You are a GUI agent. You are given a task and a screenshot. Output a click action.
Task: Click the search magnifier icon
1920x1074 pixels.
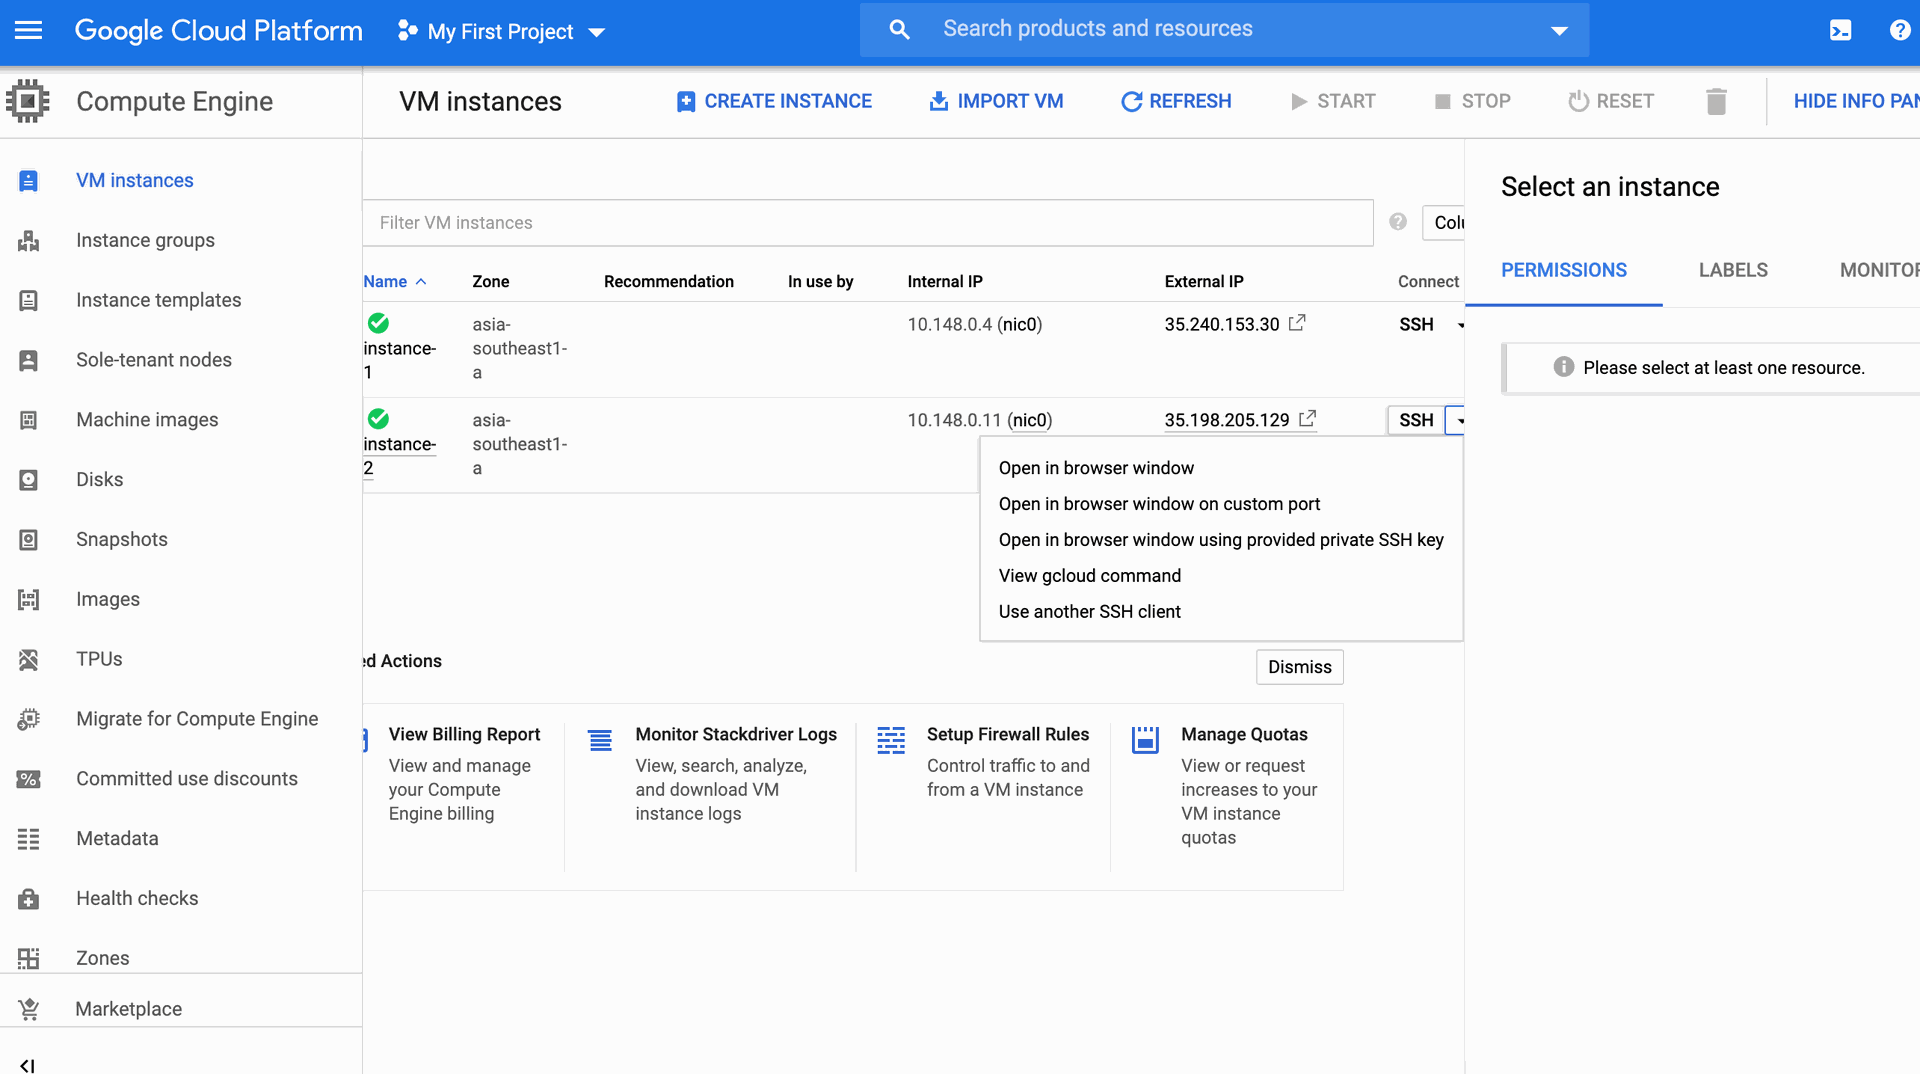[x=899, y=30]
